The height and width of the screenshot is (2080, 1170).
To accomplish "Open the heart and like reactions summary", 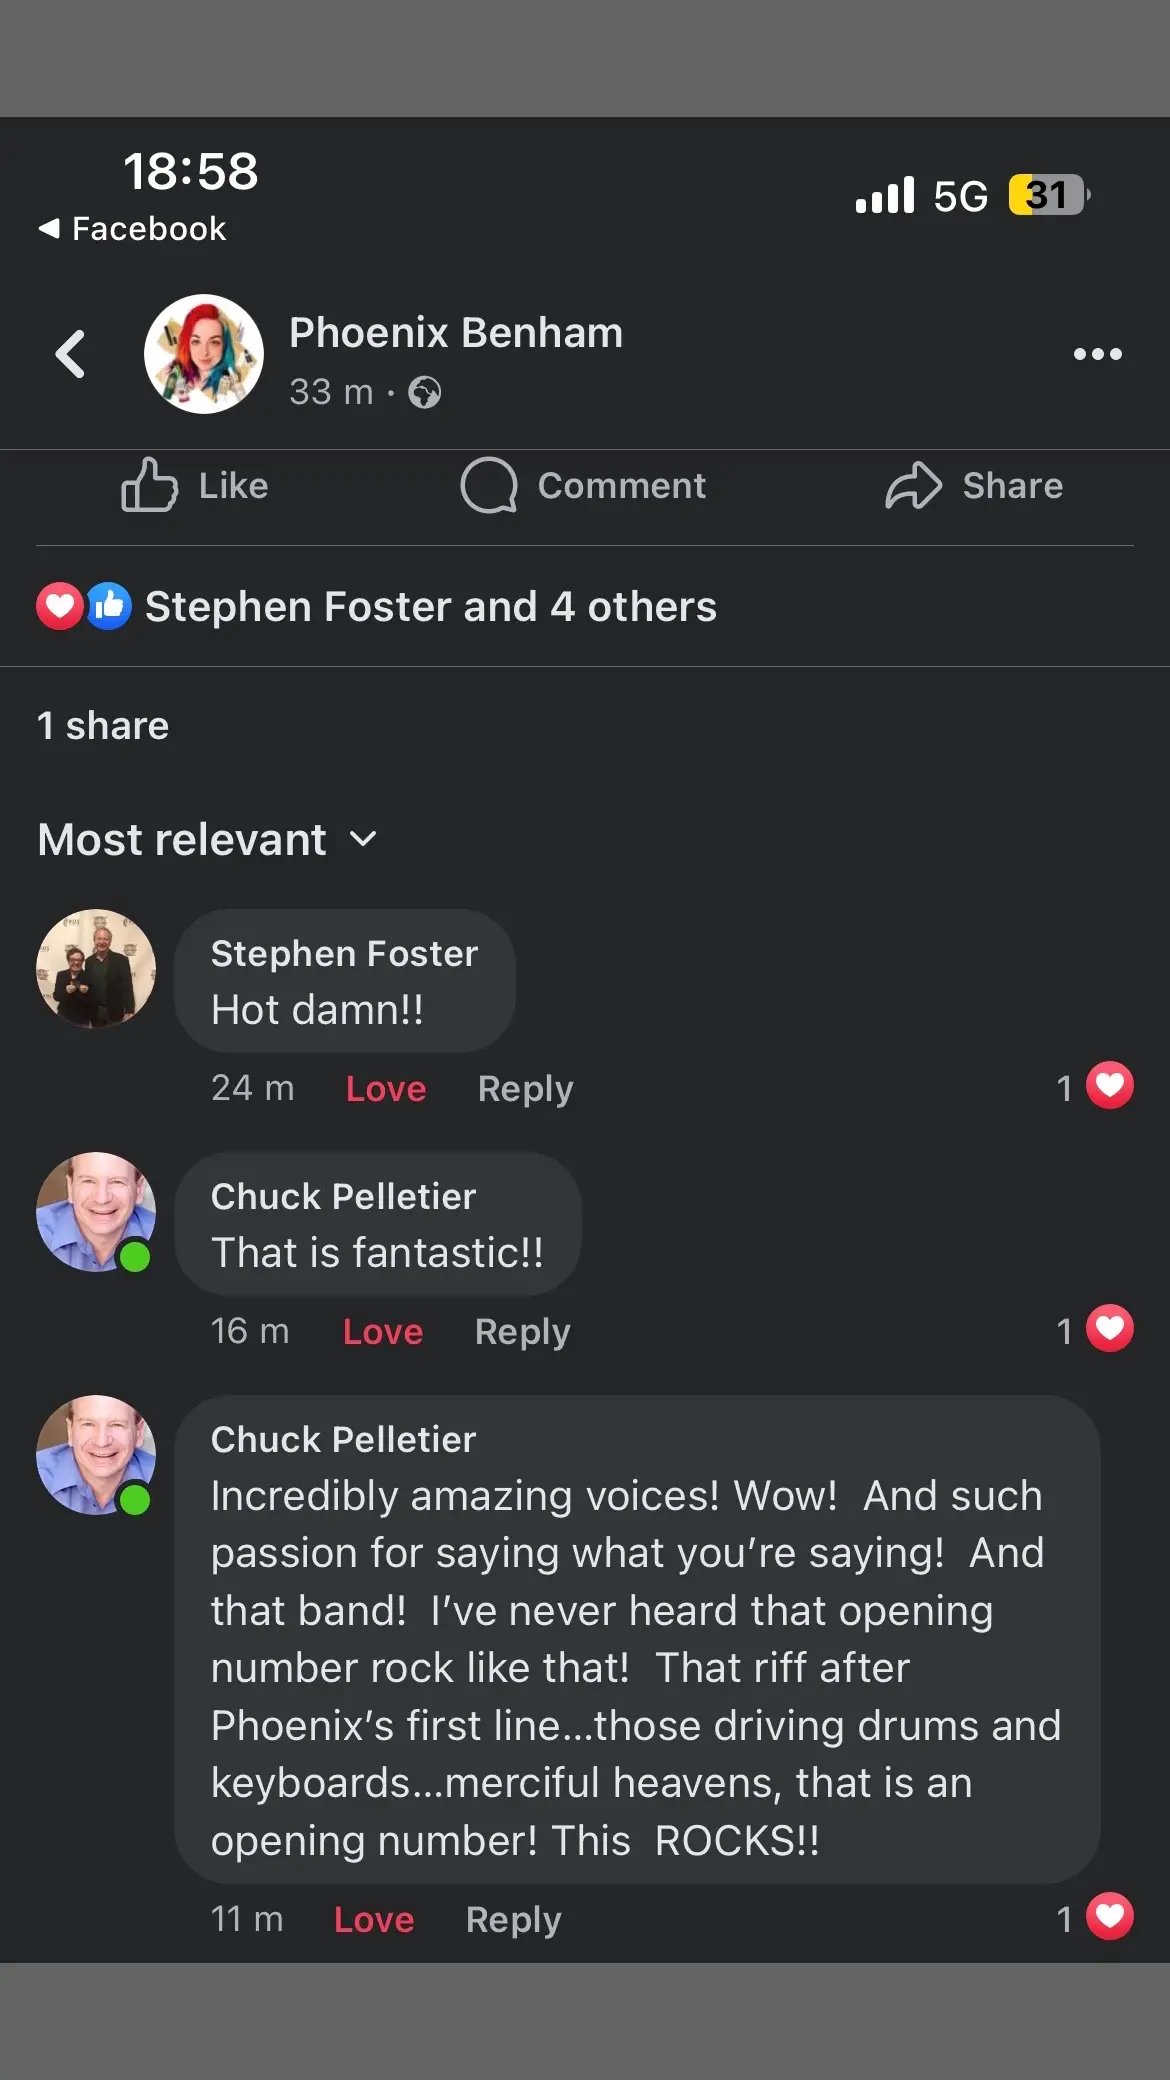I will click(x=84, y=606).
